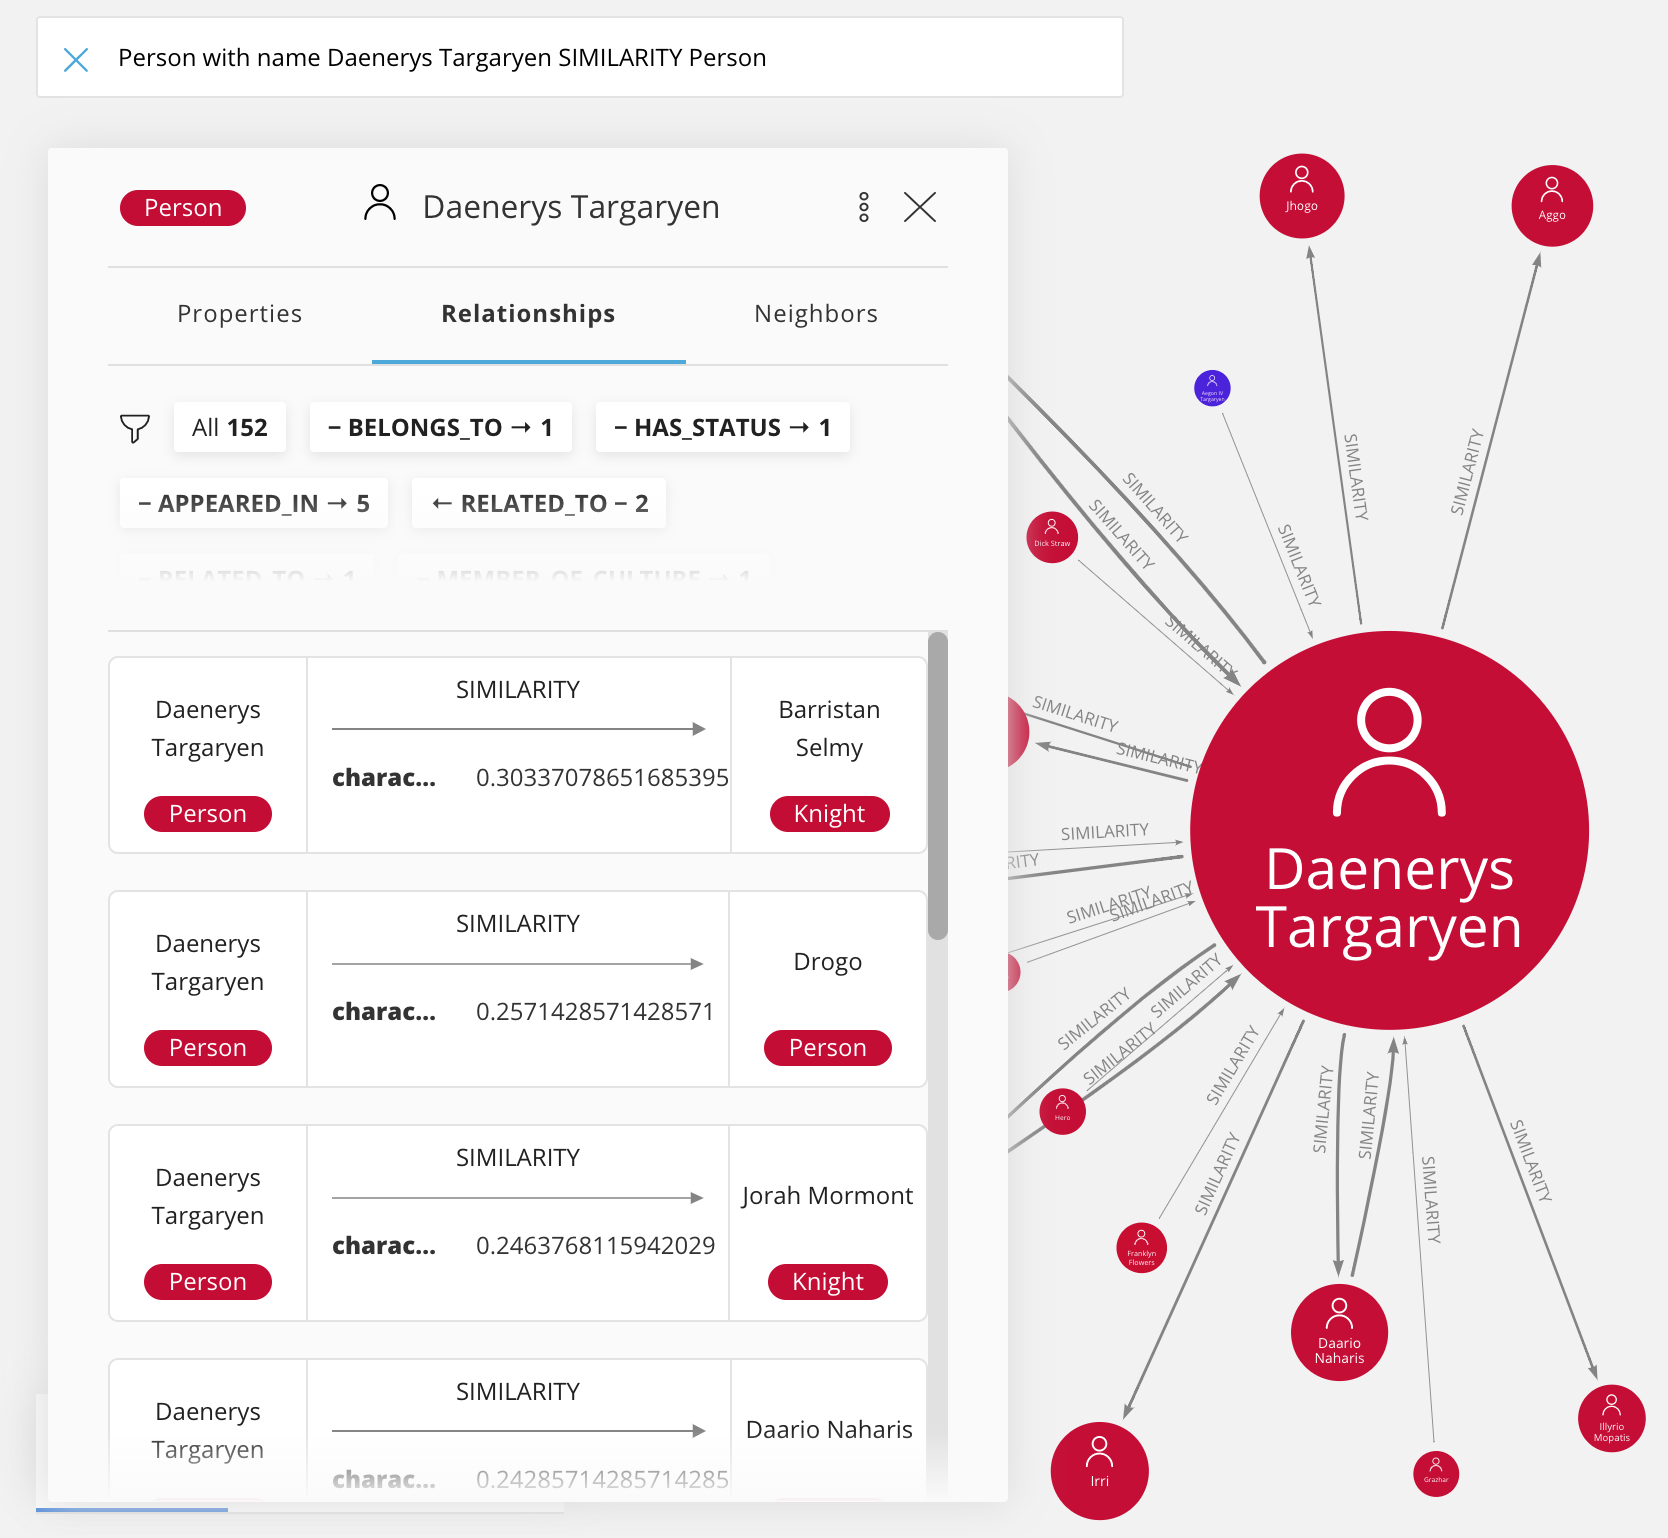Click Drogo in the relationship card
The image size is (1668, 1538).
pyautogui.click(x=828, y=962)
